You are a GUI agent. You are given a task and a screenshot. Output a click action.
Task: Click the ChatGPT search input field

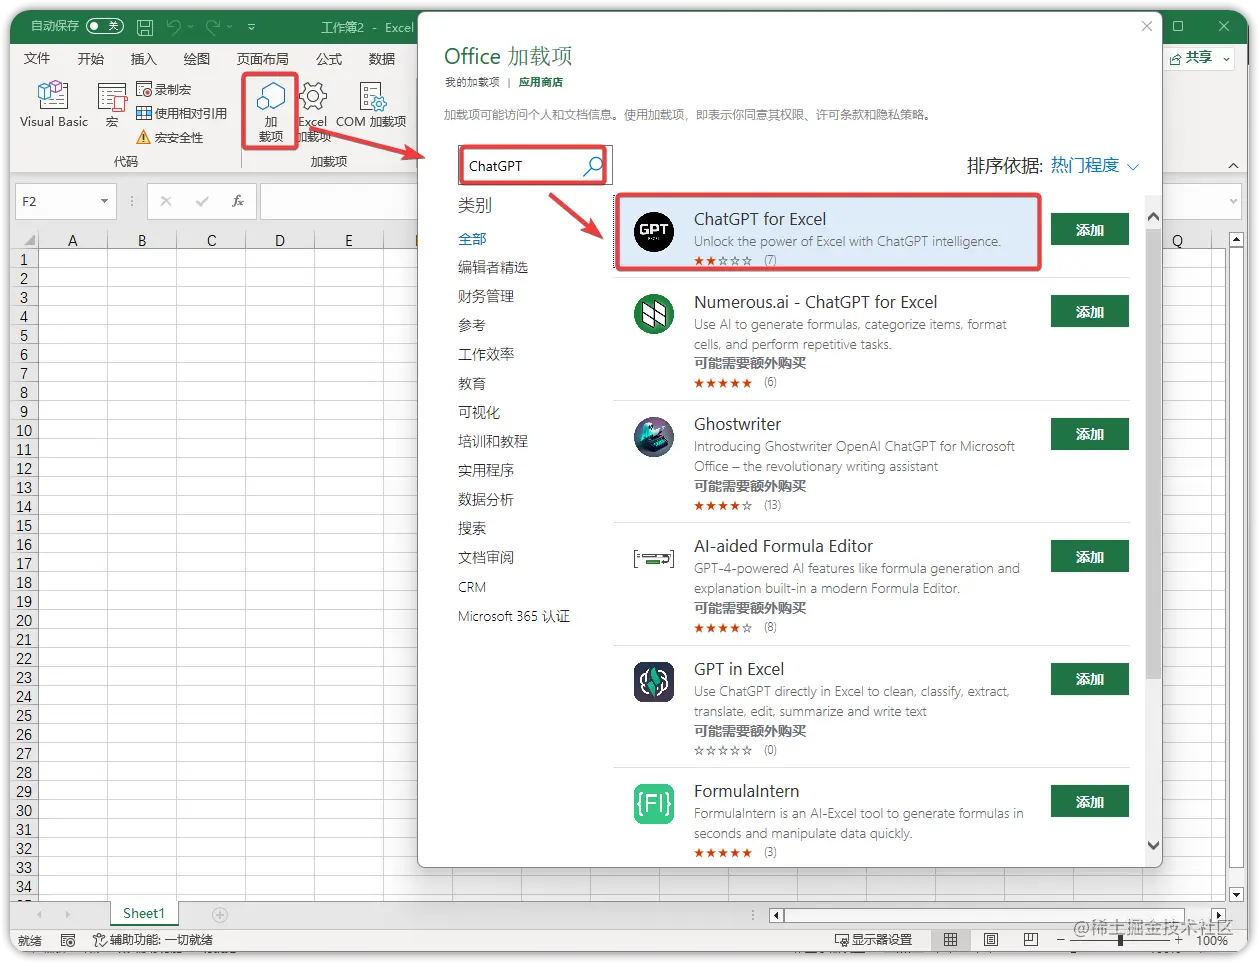point(523,166)
